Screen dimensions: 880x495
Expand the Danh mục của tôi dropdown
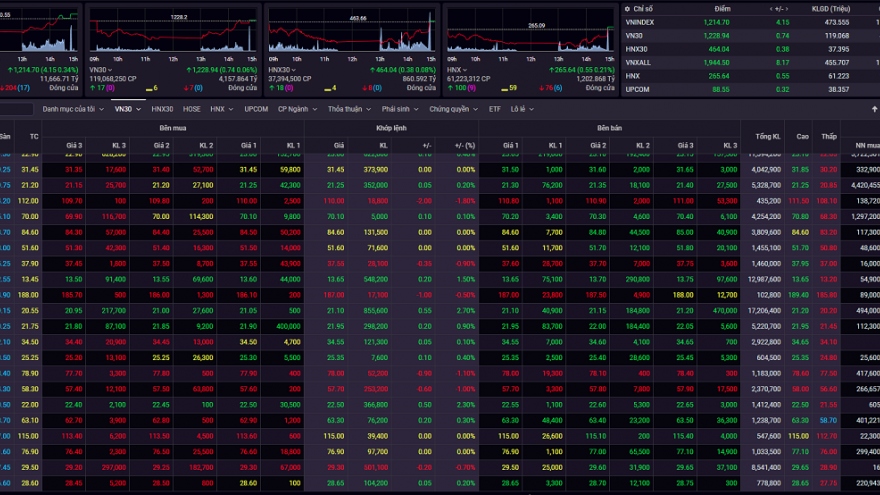click(x=72, y=109)
